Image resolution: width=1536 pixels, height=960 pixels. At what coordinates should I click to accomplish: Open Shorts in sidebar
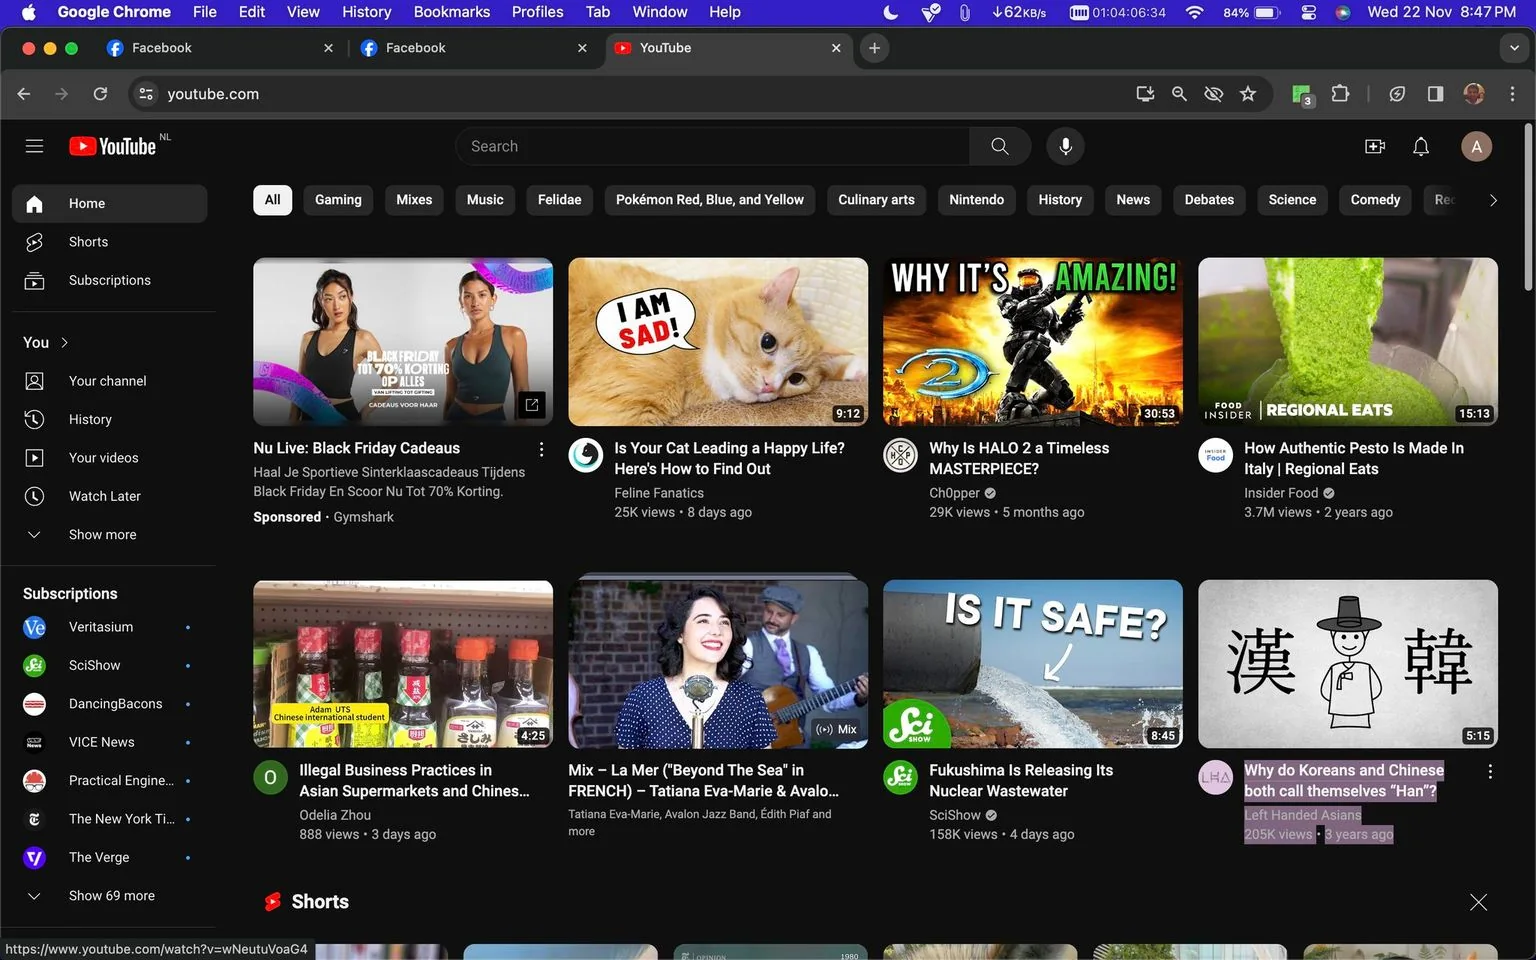(110, 242)
